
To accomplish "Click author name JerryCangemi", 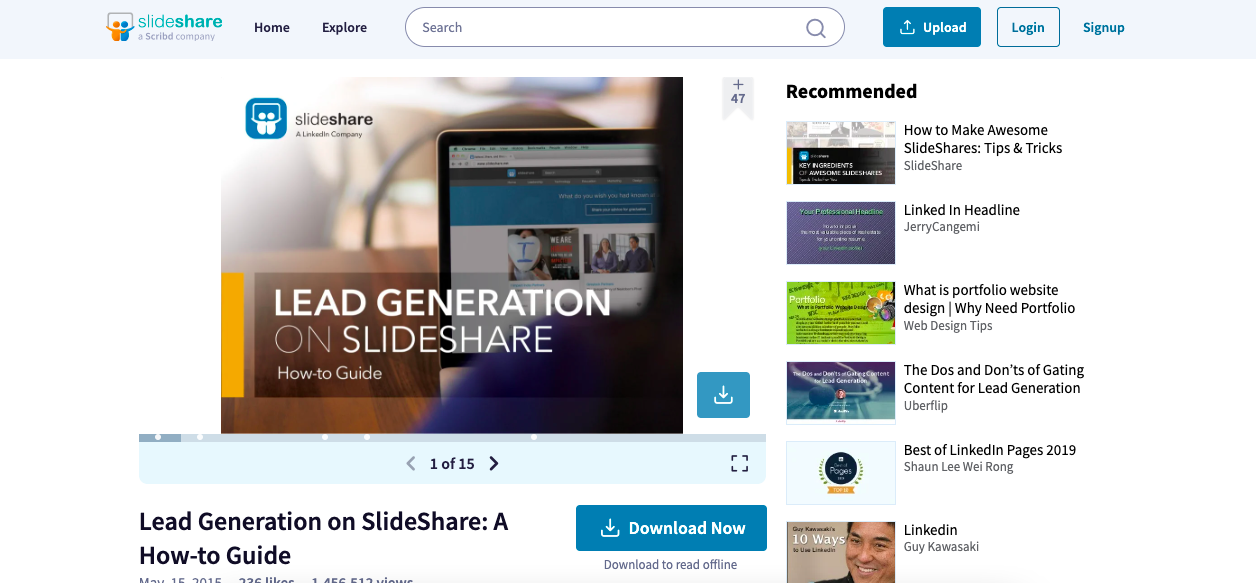I will (x=942, y=227).
